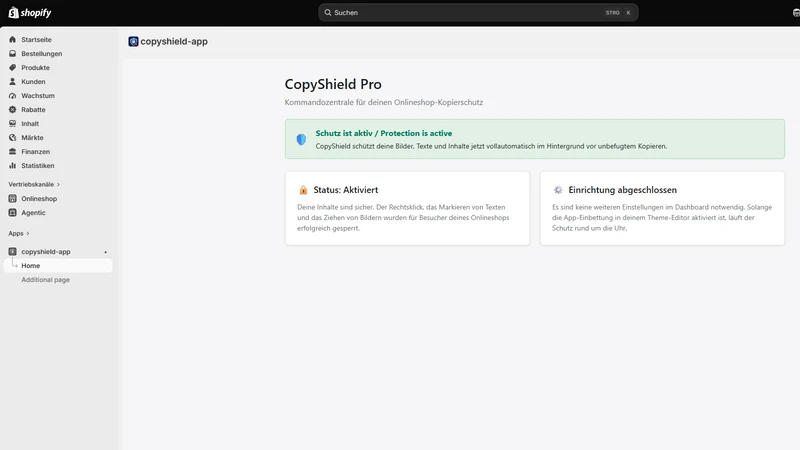The image size is (800, 450).
Task: Open Finanzen page
Action: tap(36, 152)
